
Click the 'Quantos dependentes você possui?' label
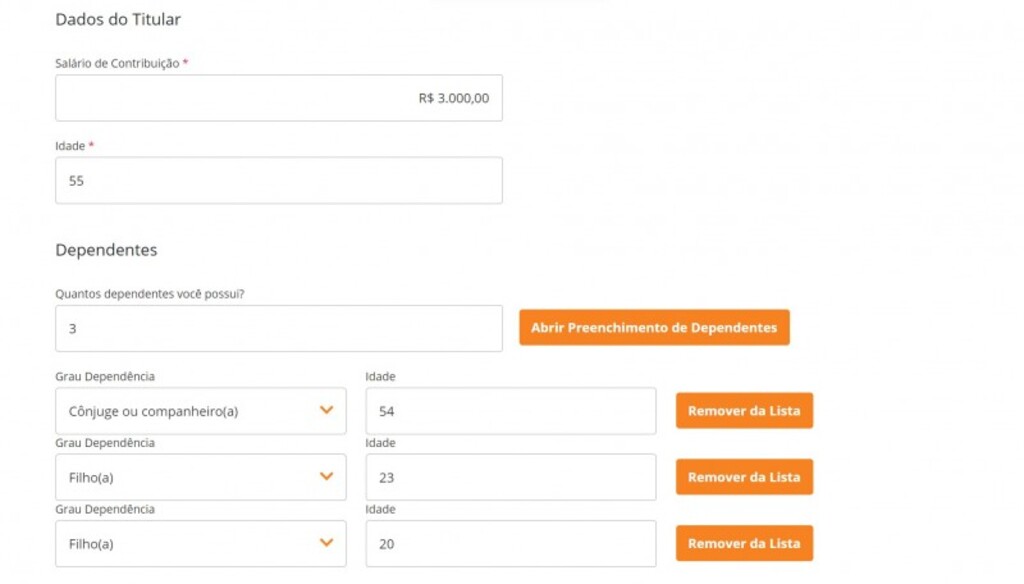click(x=150, y=295)
